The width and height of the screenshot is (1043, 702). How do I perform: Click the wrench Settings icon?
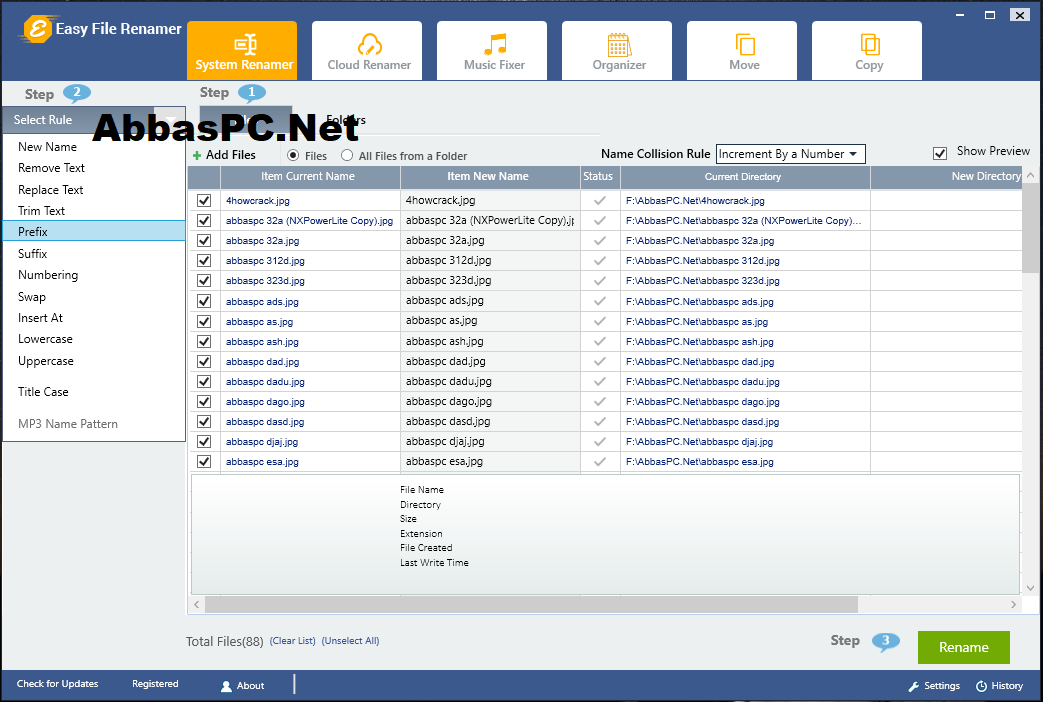pyautogui.click(x=914, y=686)
